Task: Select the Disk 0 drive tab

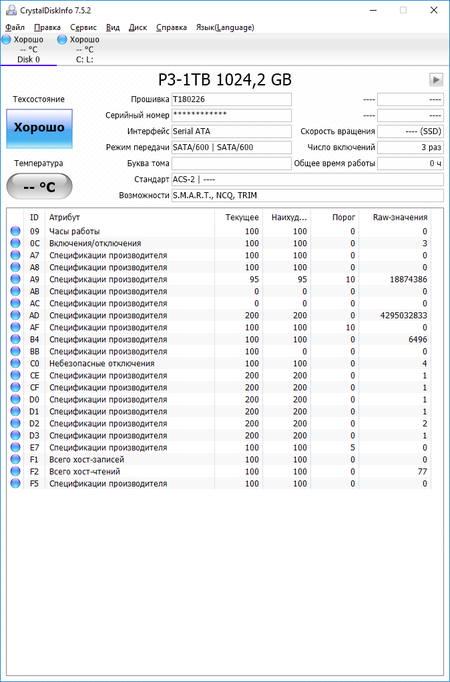Action: [29, 50]
